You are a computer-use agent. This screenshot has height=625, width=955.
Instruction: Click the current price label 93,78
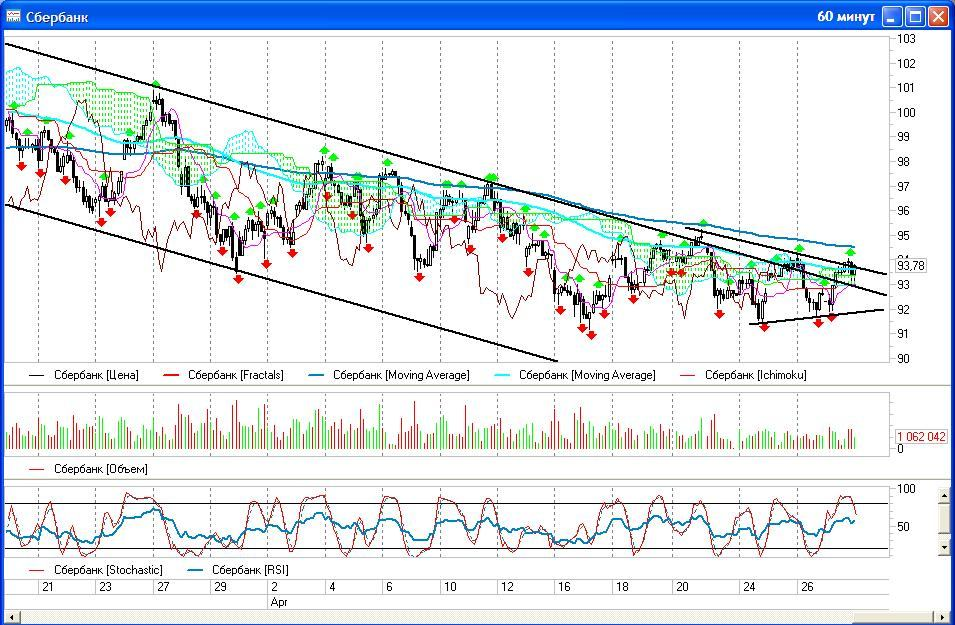[911, 266]
